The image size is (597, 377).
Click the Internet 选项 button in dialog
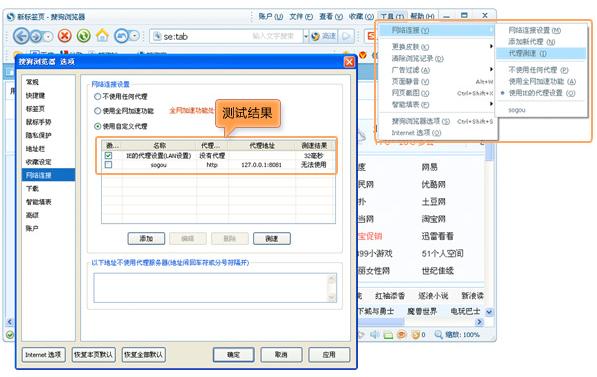tap(43, 355)
